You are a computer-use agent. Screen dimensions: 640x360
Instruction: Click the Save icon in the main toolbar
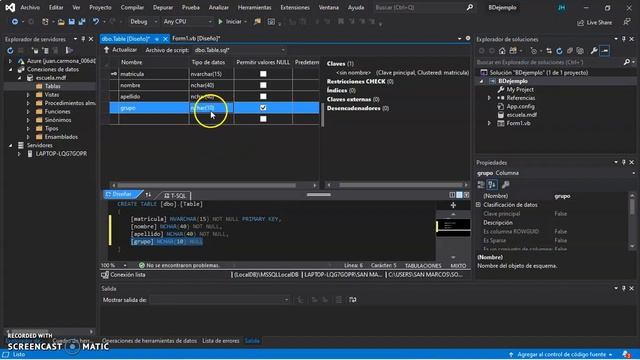tap(71, 22)
